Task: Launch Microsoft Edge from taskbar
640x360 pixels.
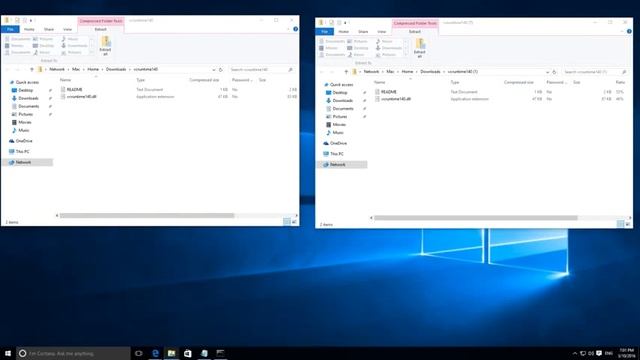Action: (155, 353)
